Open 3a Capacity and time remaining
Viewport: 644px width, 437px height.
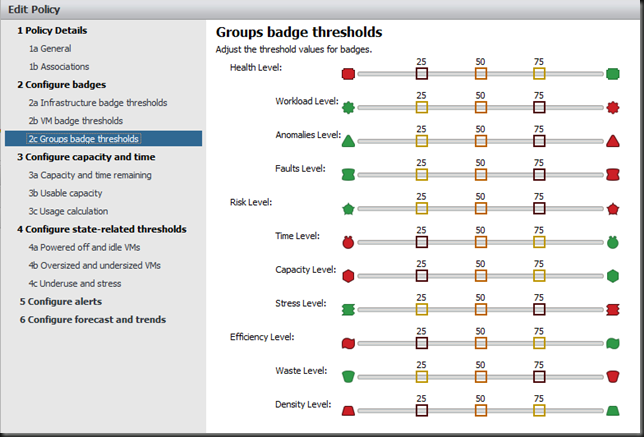tap(90, 175)
